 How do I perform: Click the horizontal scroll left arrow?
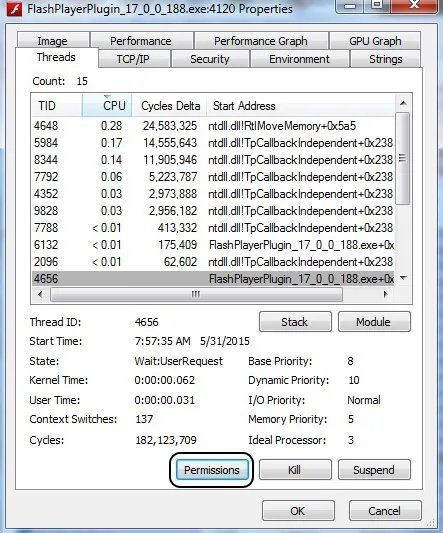(x=40, y=294)
